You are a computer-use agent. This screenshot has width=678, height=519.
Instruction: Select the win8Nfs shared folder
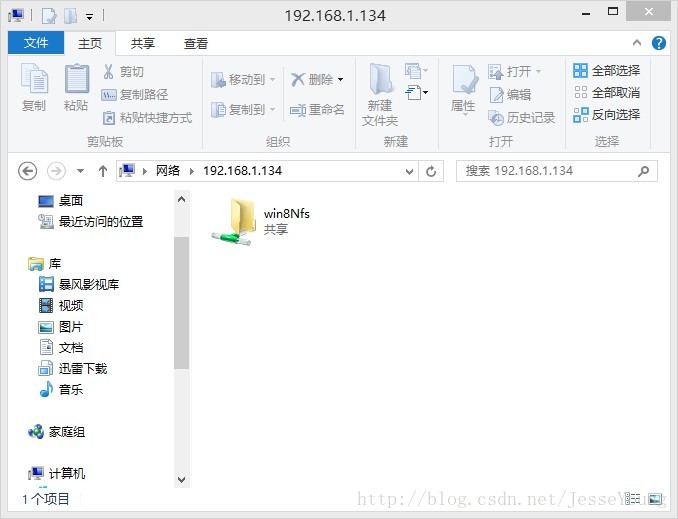(x=261, y=222)
